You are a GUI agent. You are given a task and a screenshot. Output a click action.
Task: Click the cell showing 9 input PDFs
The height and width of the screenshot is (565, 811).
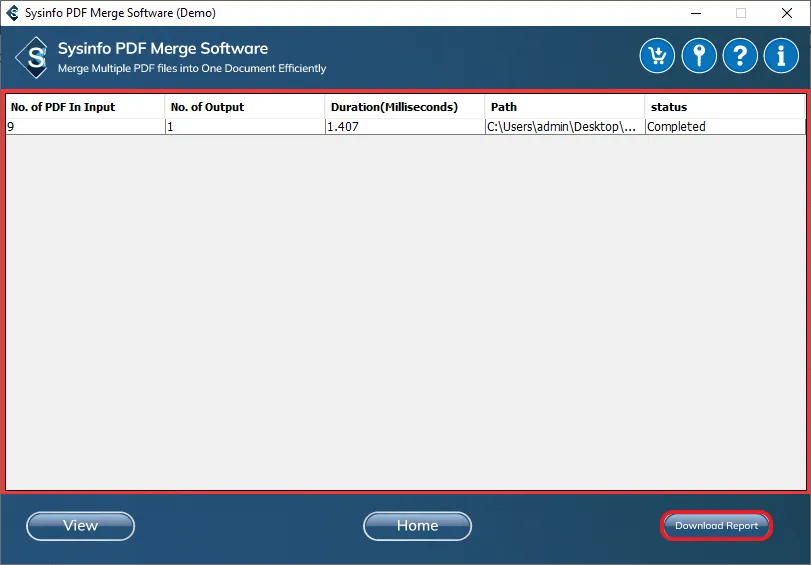[85, 127]
